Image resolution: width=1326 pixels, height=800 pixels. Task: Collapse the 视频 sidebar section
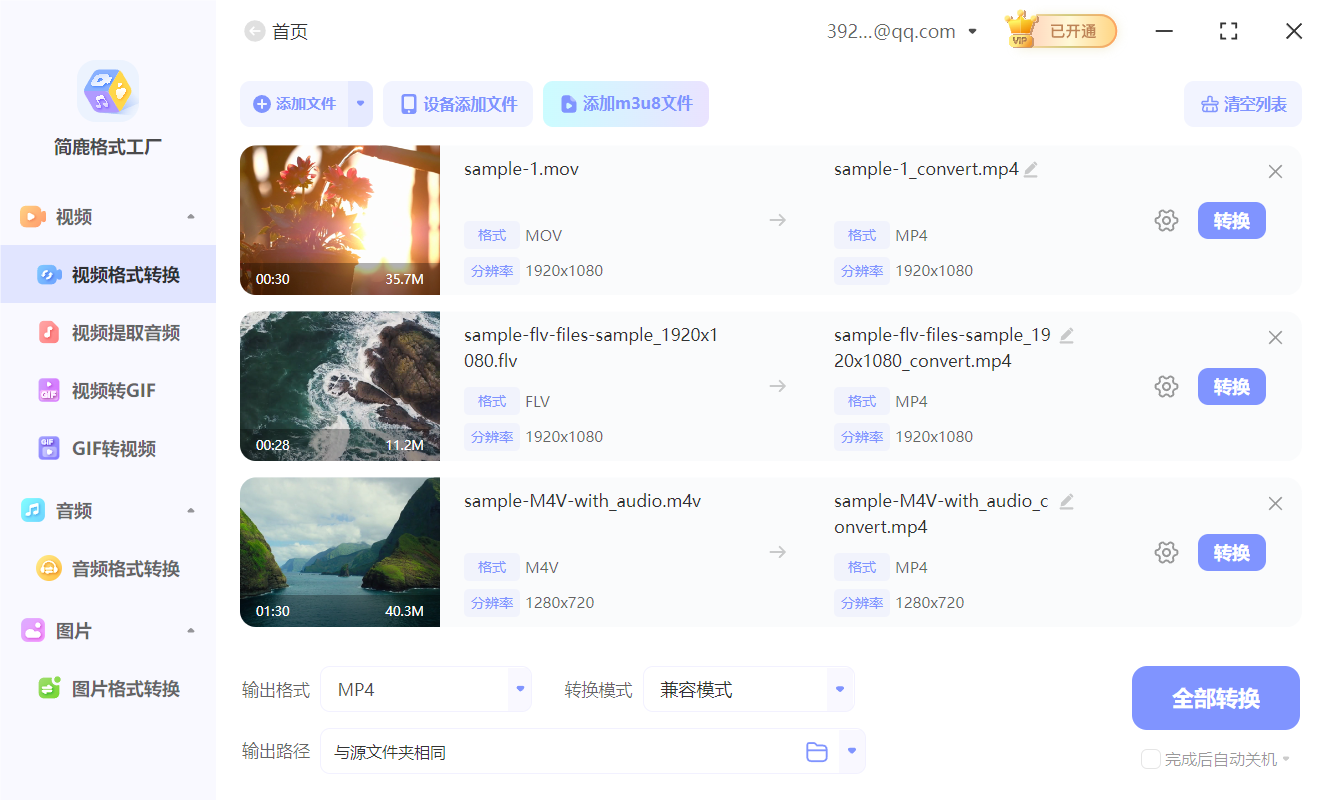[x=191, y=217]
